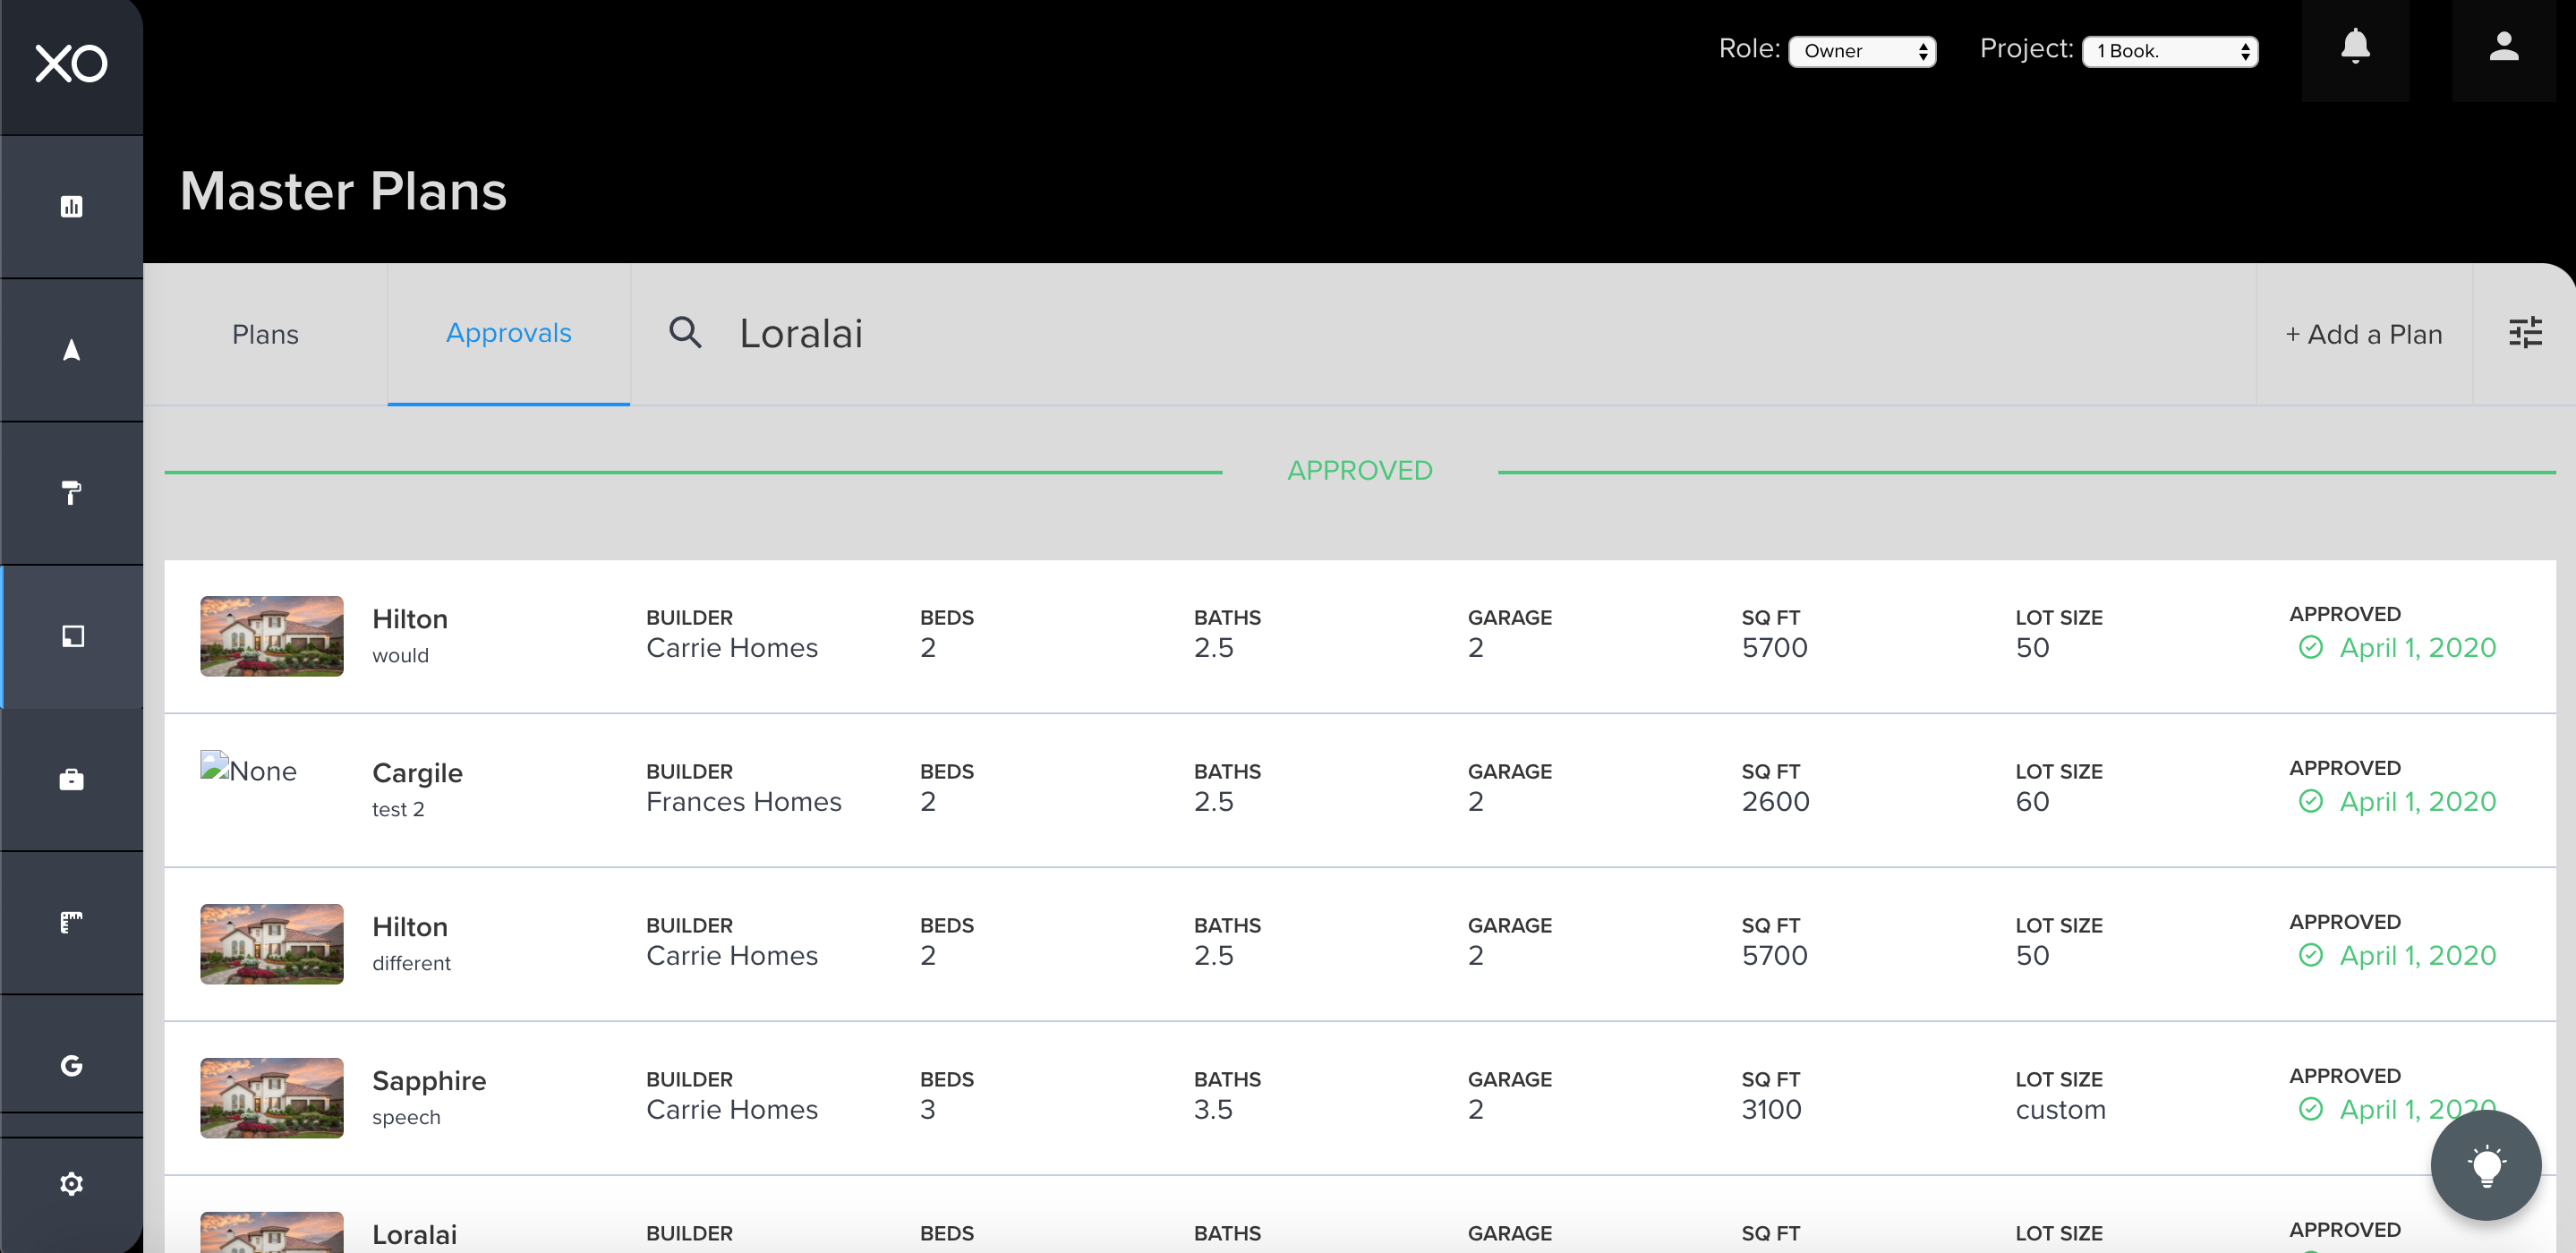Open the navigation arrow sidebar icon
Viewport: 2576px width, 1253px height.
pos(71,350)
